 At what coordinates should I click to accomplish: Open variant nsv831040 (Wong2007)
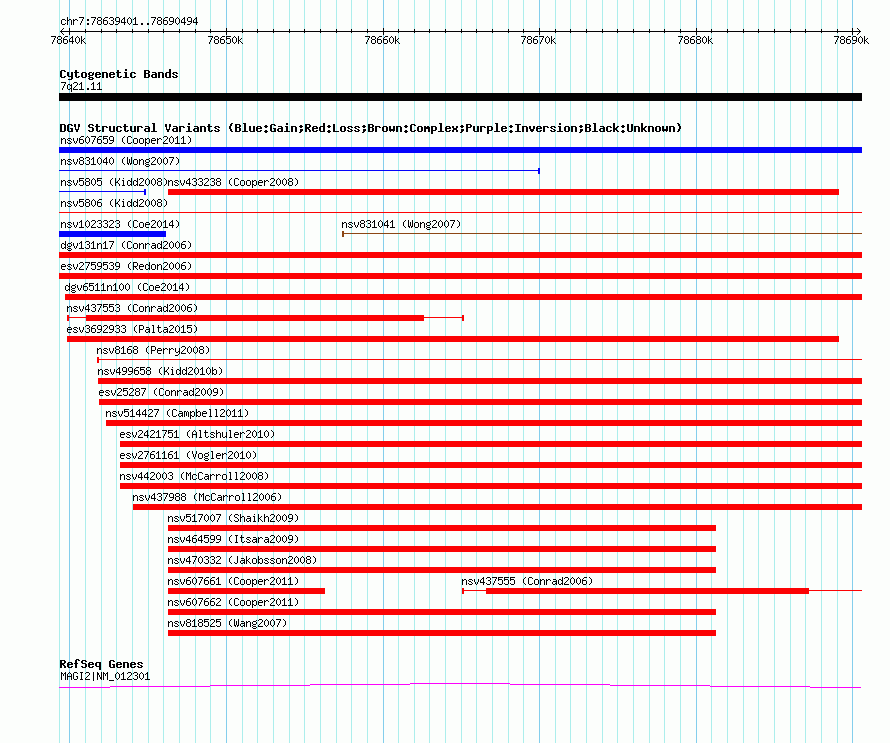[120, 161]
